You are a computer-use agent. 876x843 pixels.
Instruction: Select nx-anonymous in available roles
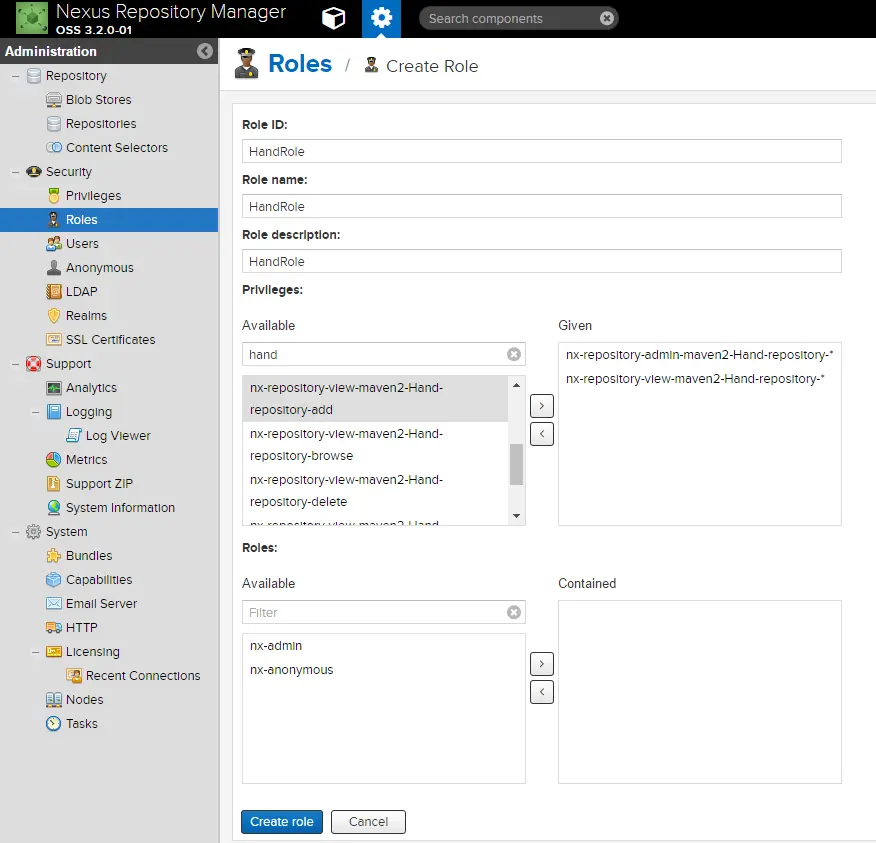(x=383, y=670)
